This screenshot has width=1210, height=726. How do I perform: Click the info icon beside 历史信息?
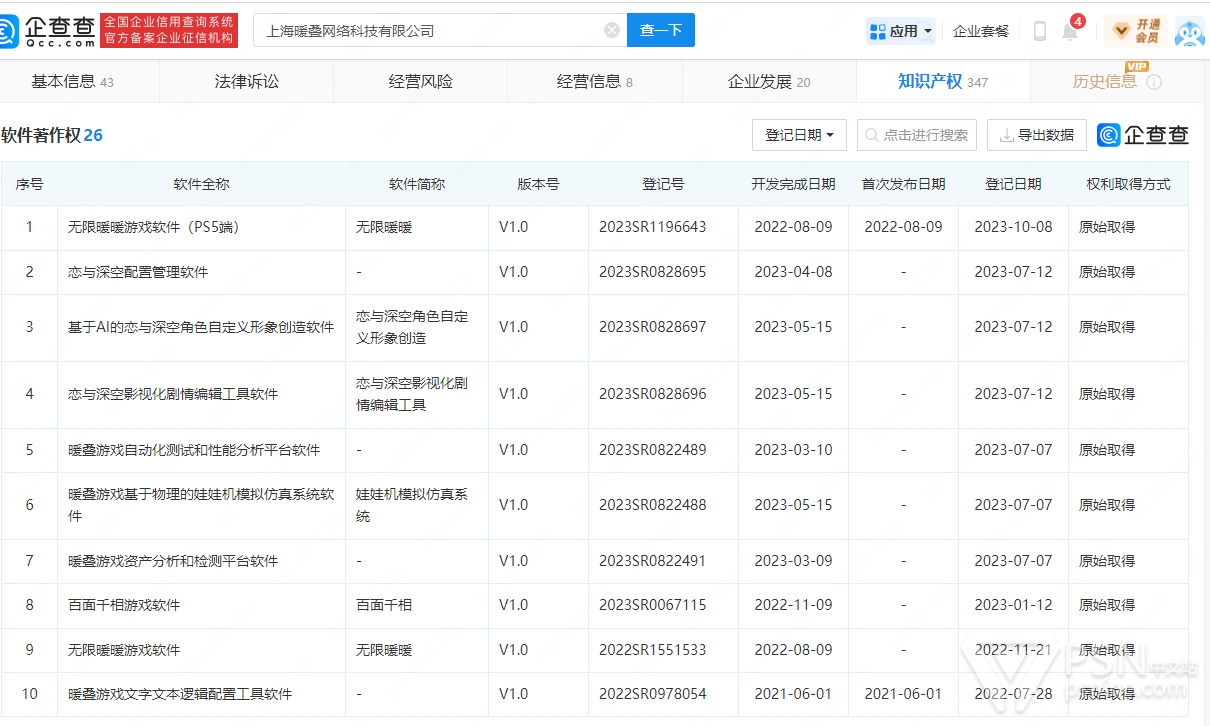pyautogui.click(x=1154, y=82)
